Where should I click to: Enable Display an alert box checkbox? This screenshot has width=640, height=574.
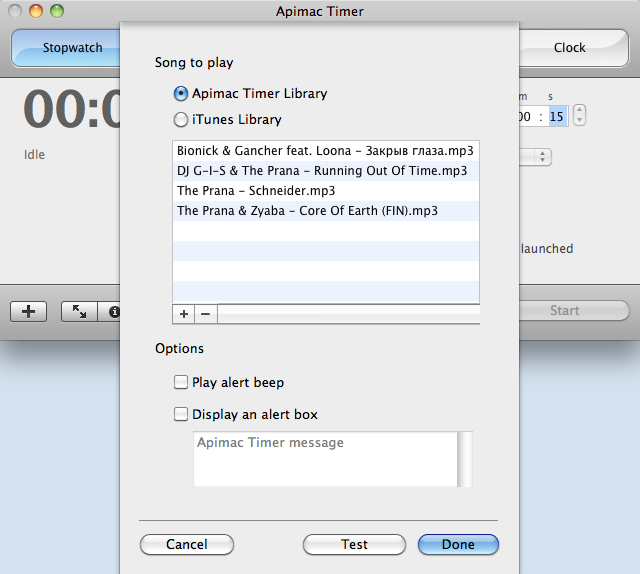(181, 414)
